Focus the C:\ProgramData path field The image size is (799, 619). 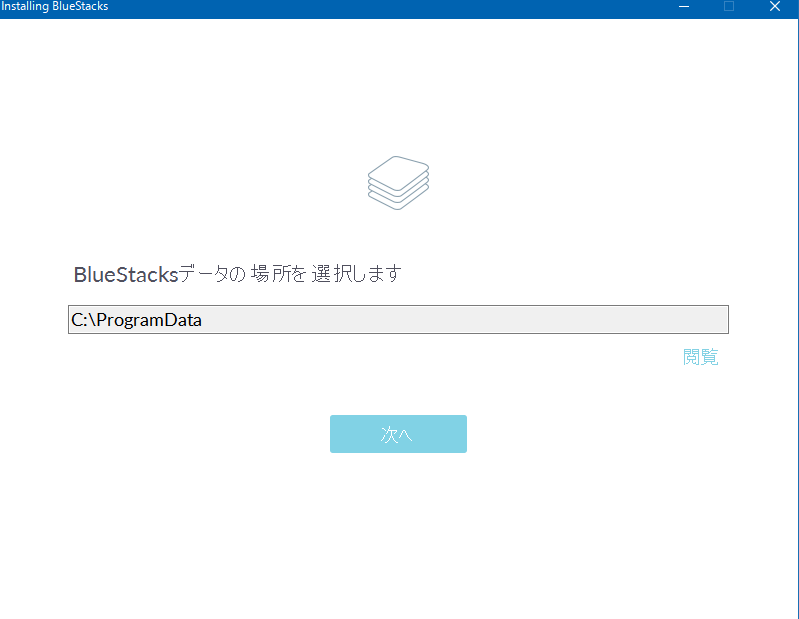398,319
